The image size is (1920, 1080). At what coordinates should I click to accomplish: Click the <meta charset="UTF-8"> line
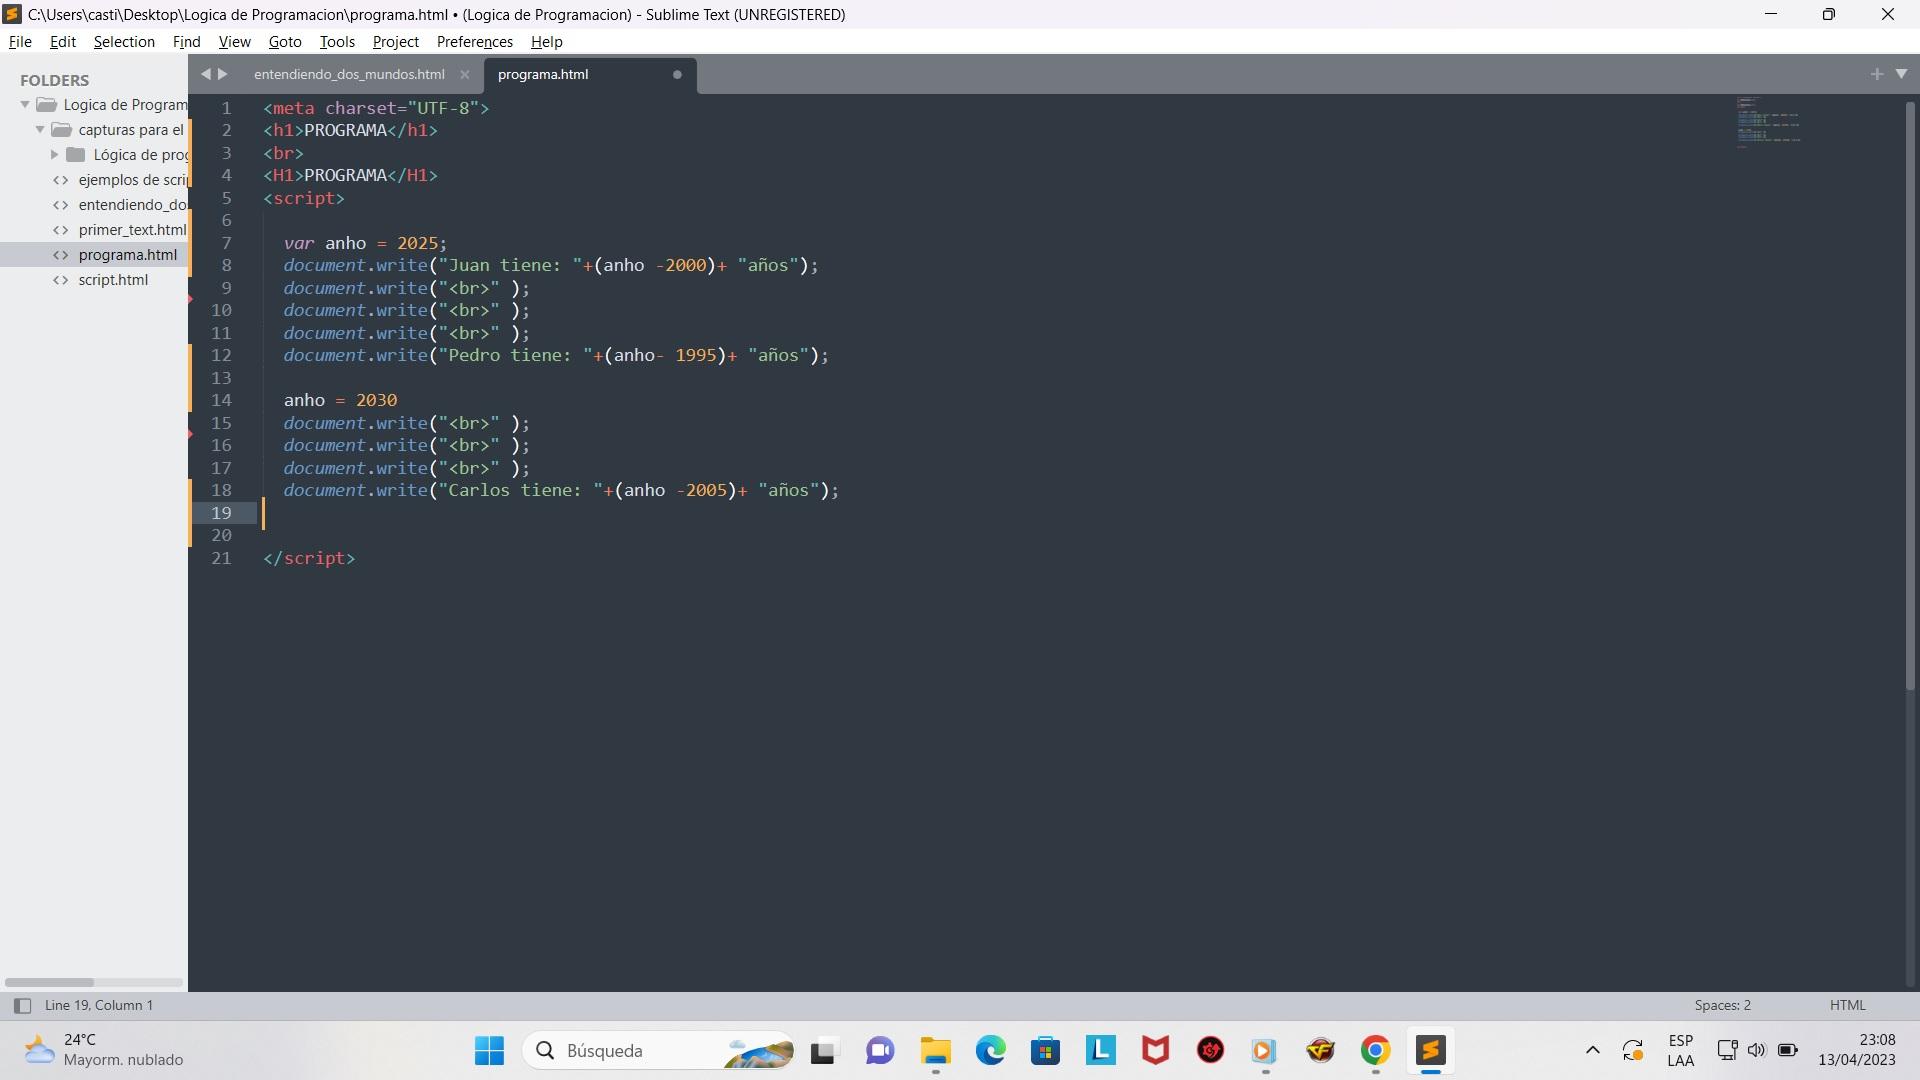click(376, 108)
